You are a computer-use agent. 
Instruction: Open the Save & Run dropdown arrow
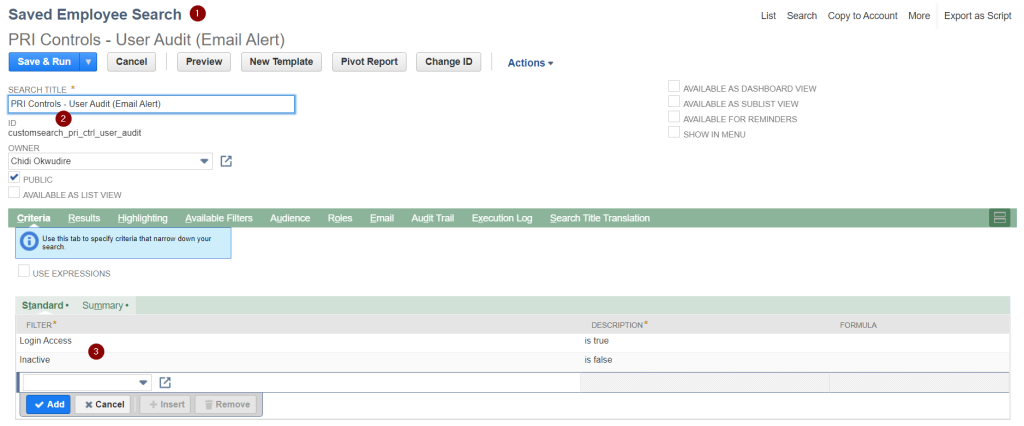(x=88, y=62)
